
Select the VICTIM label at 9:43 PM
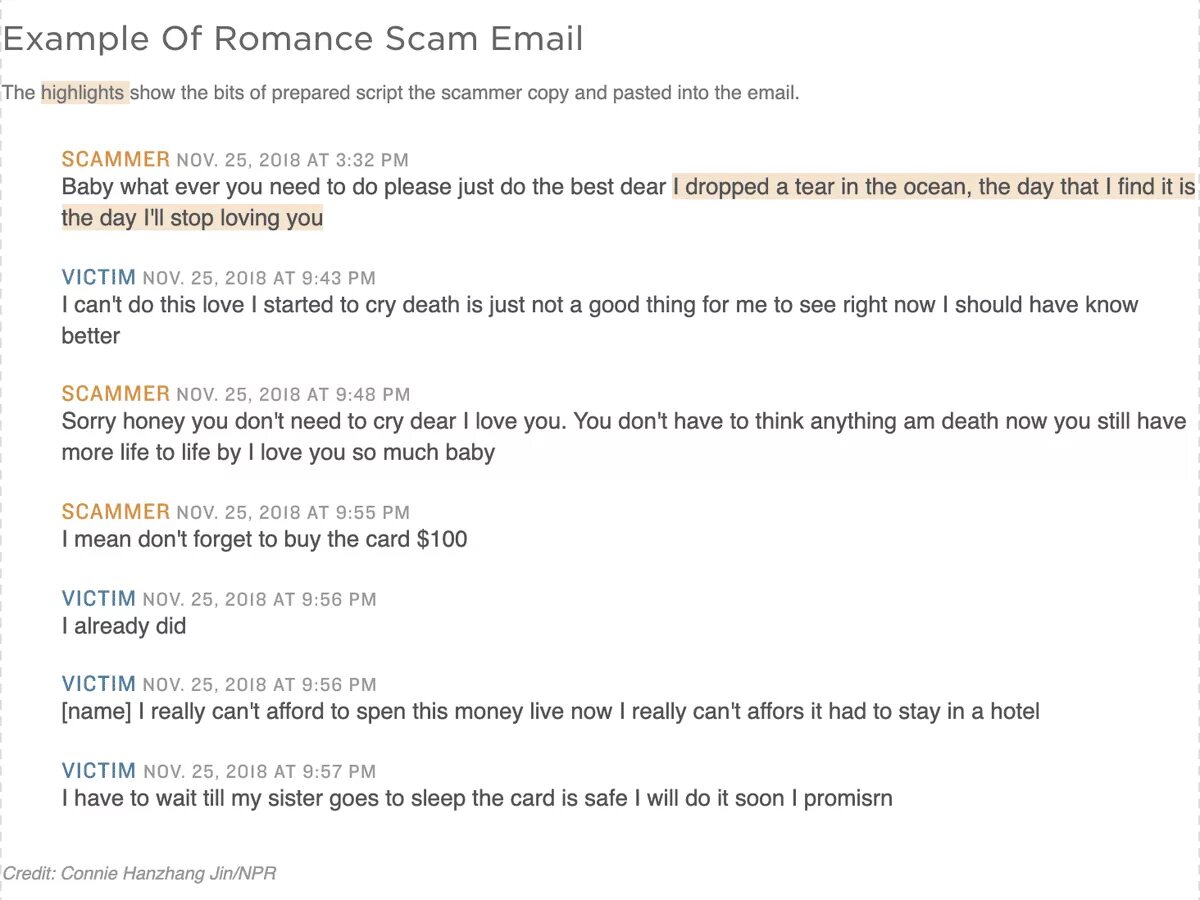click(x=99, y=277)
